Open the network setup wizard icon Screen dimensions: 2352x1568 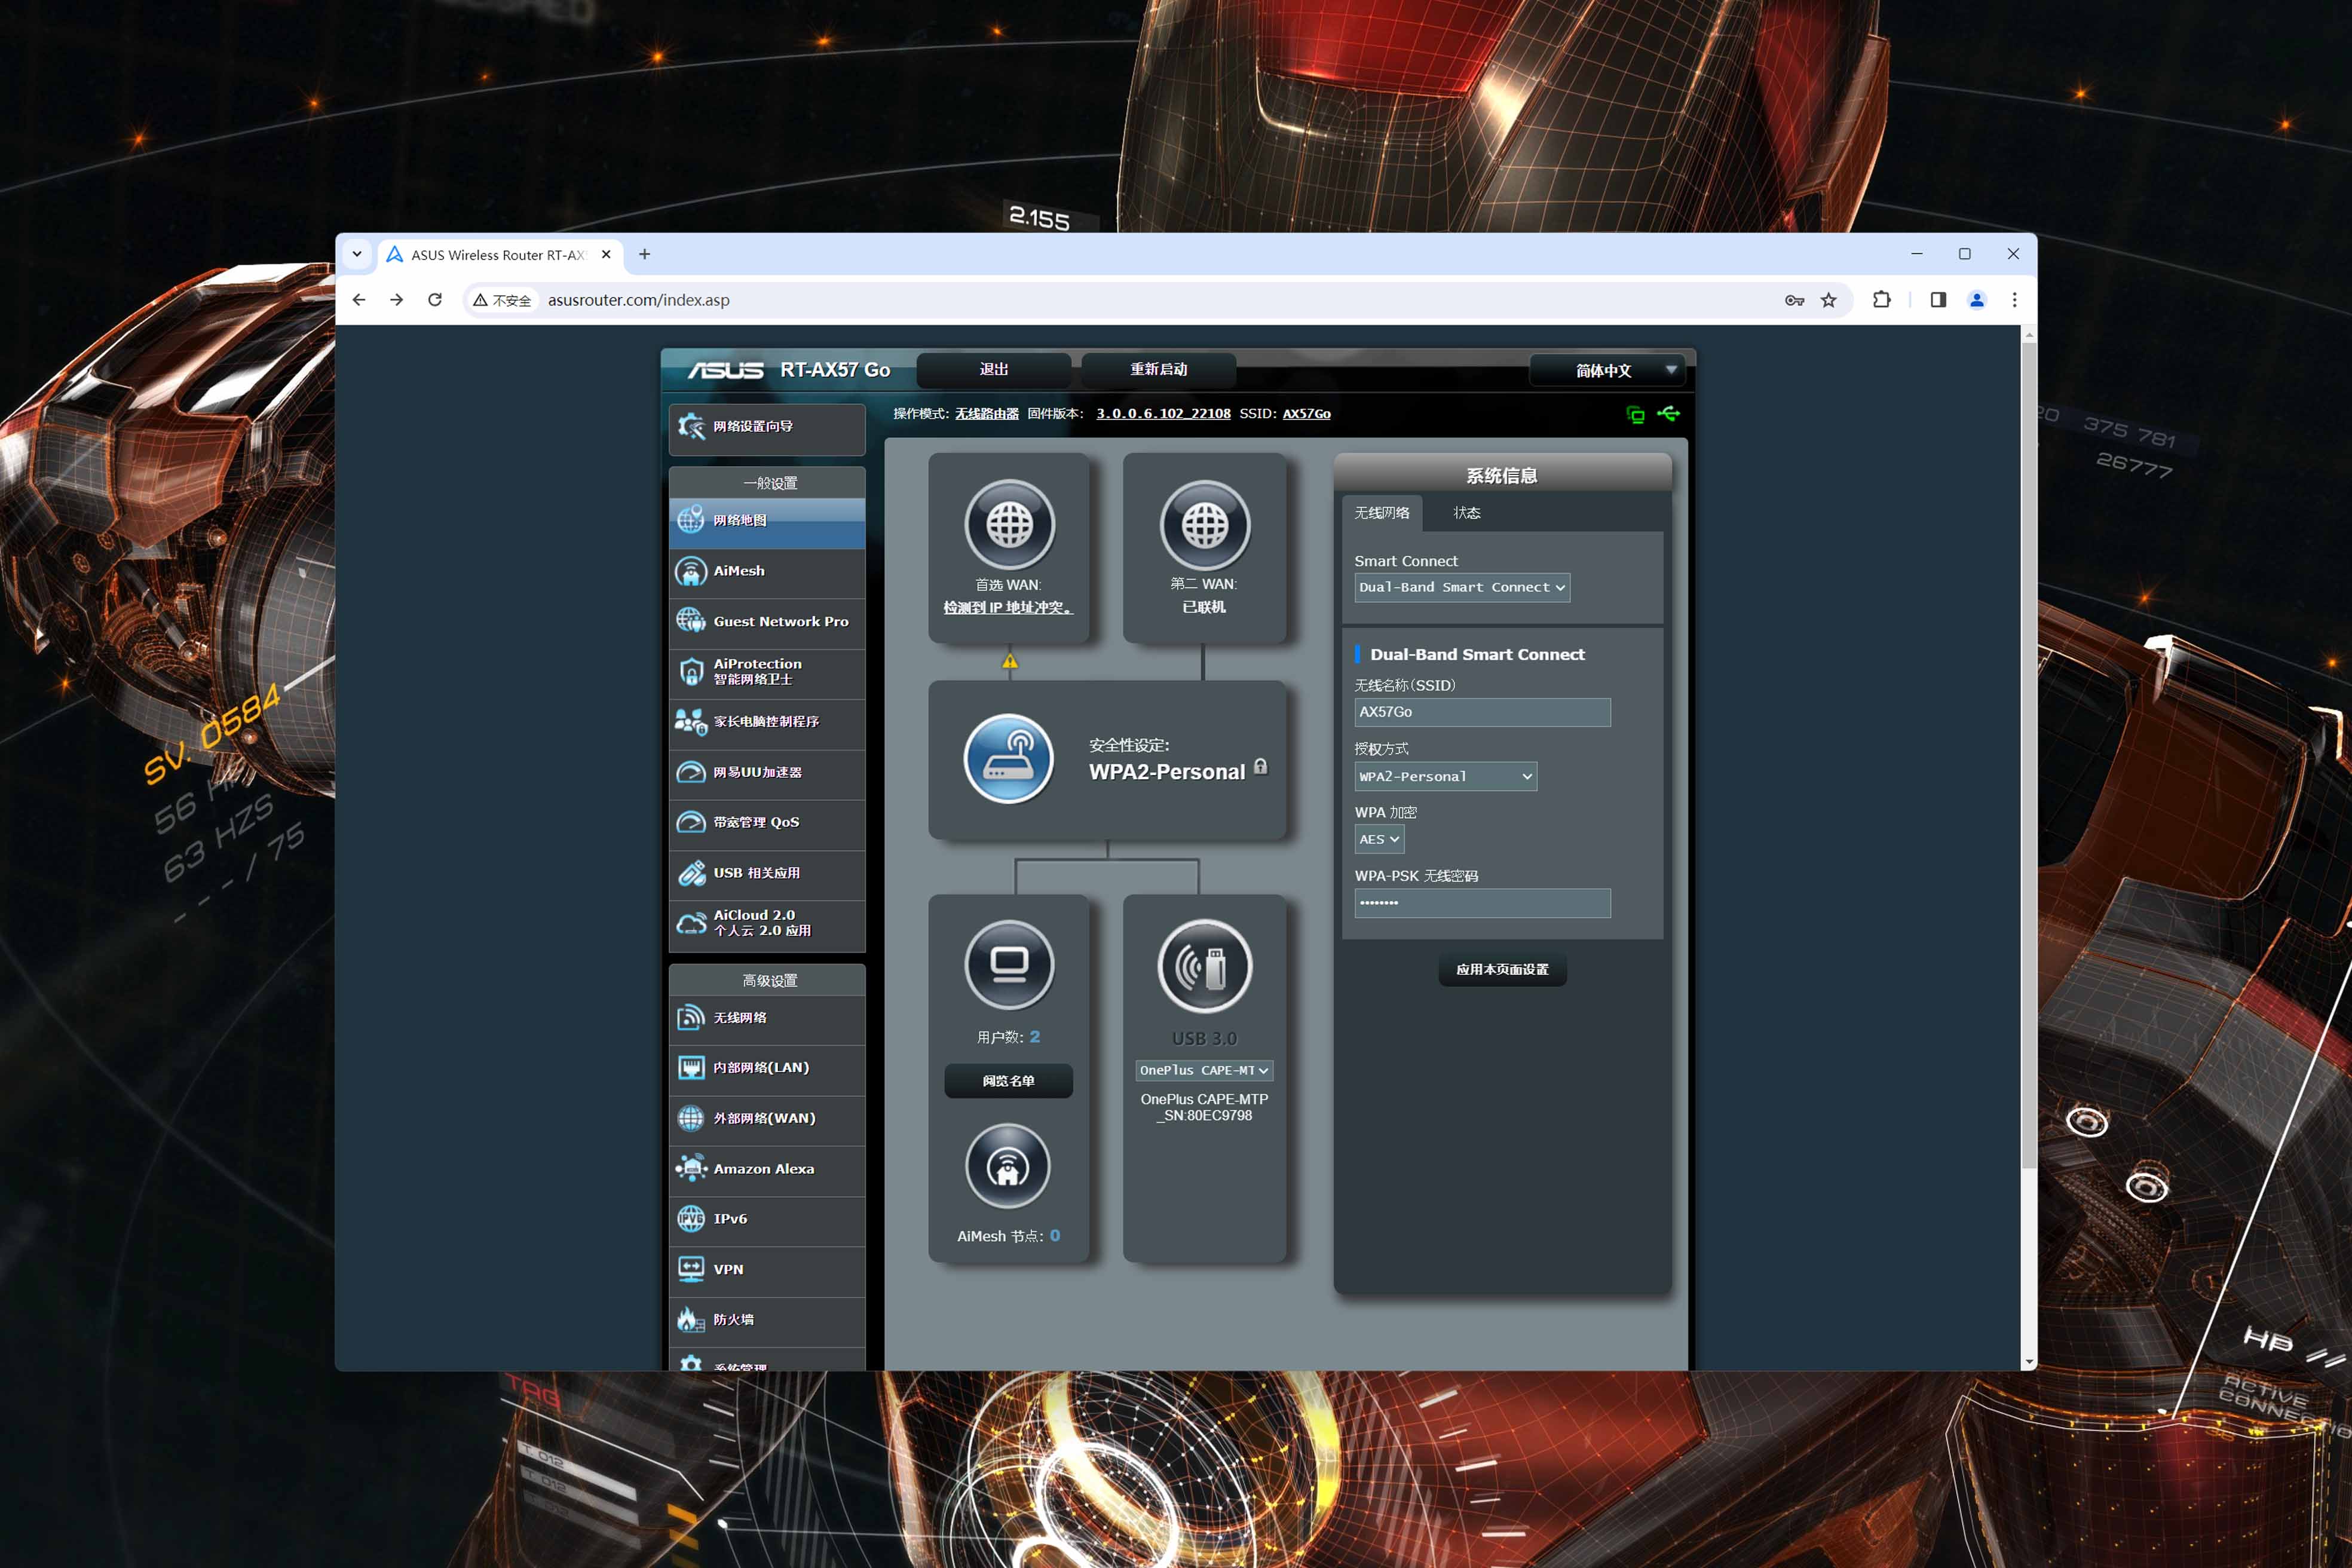point(691,427)
